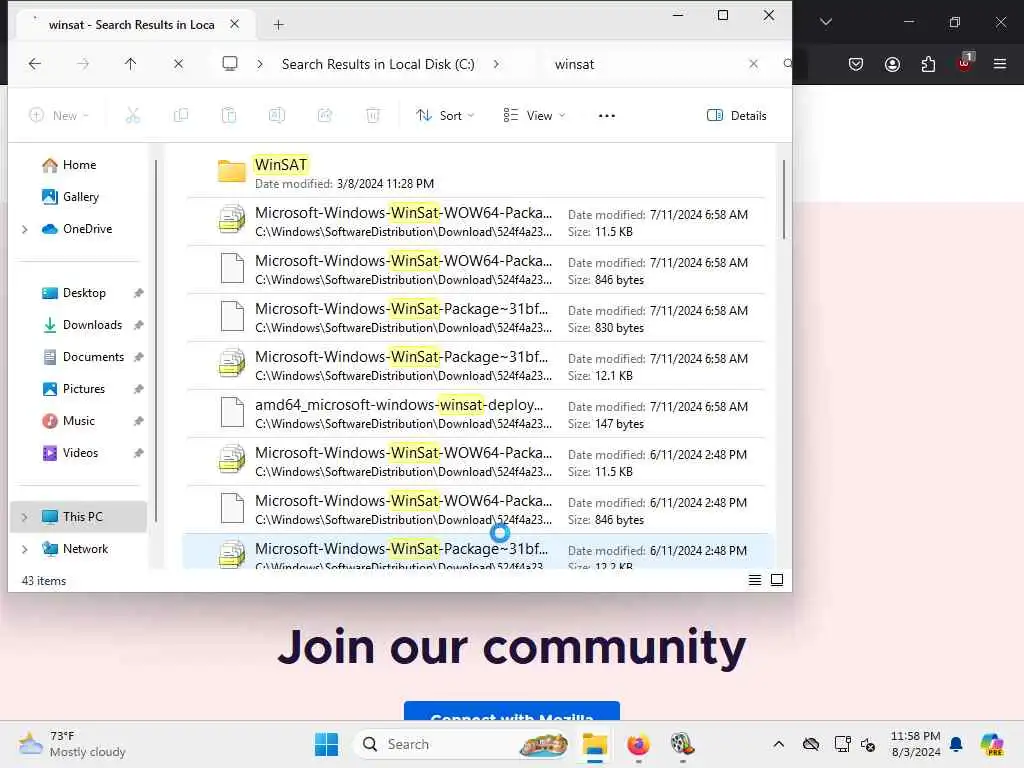Expand the chevron after the Local Disk breadcrumb

click(x=496, y=64)
